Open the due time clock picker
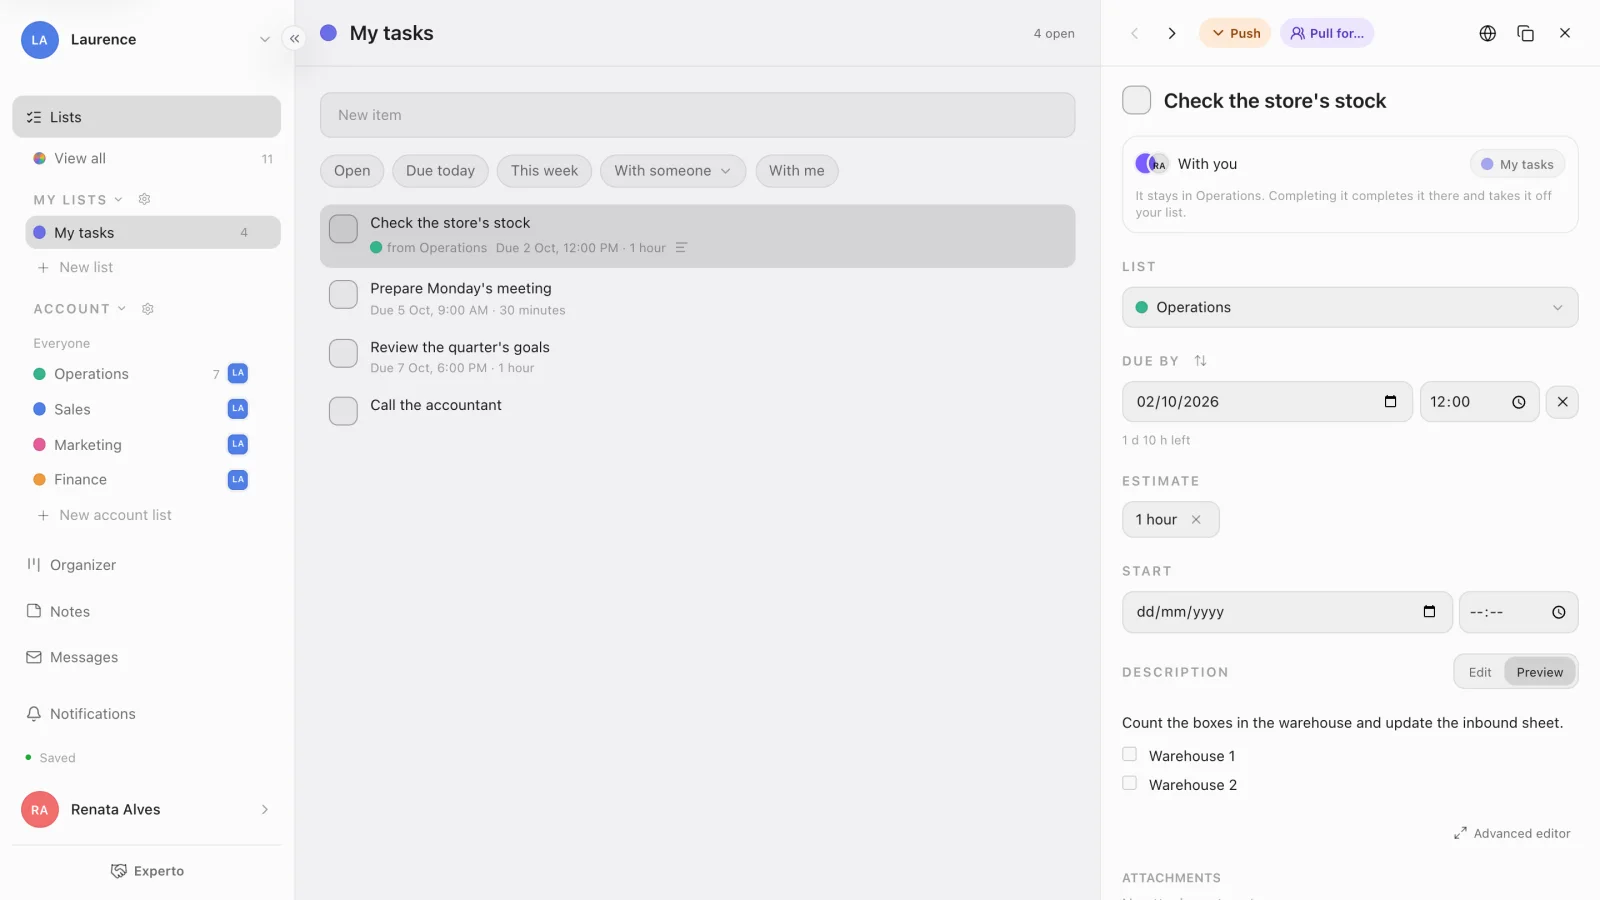The width and height of the screenshot is (1600, 900). (x=1519, y=402)
